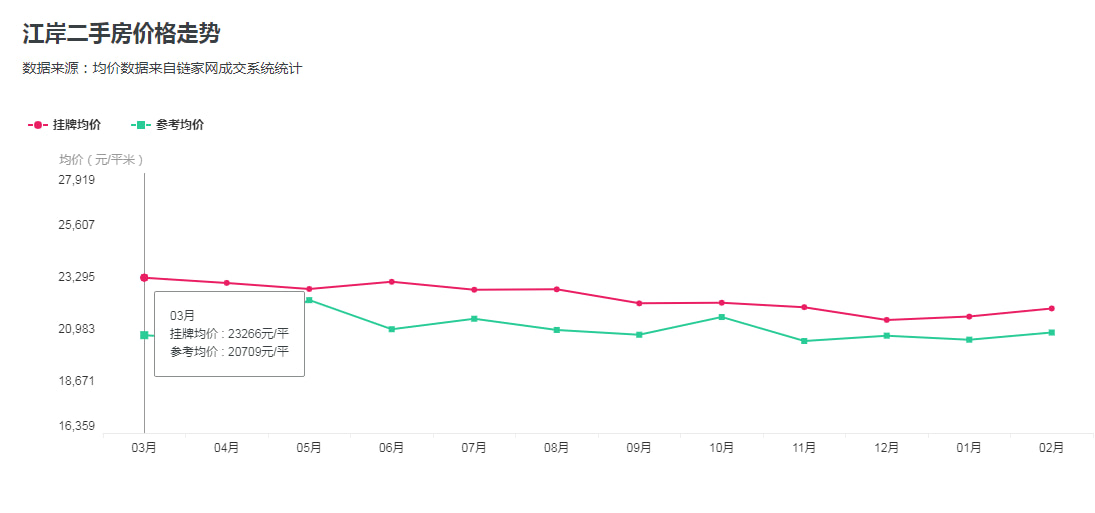
Task: Pick the green 参考均价 point at 06月
Action: [x=392, y=329]
